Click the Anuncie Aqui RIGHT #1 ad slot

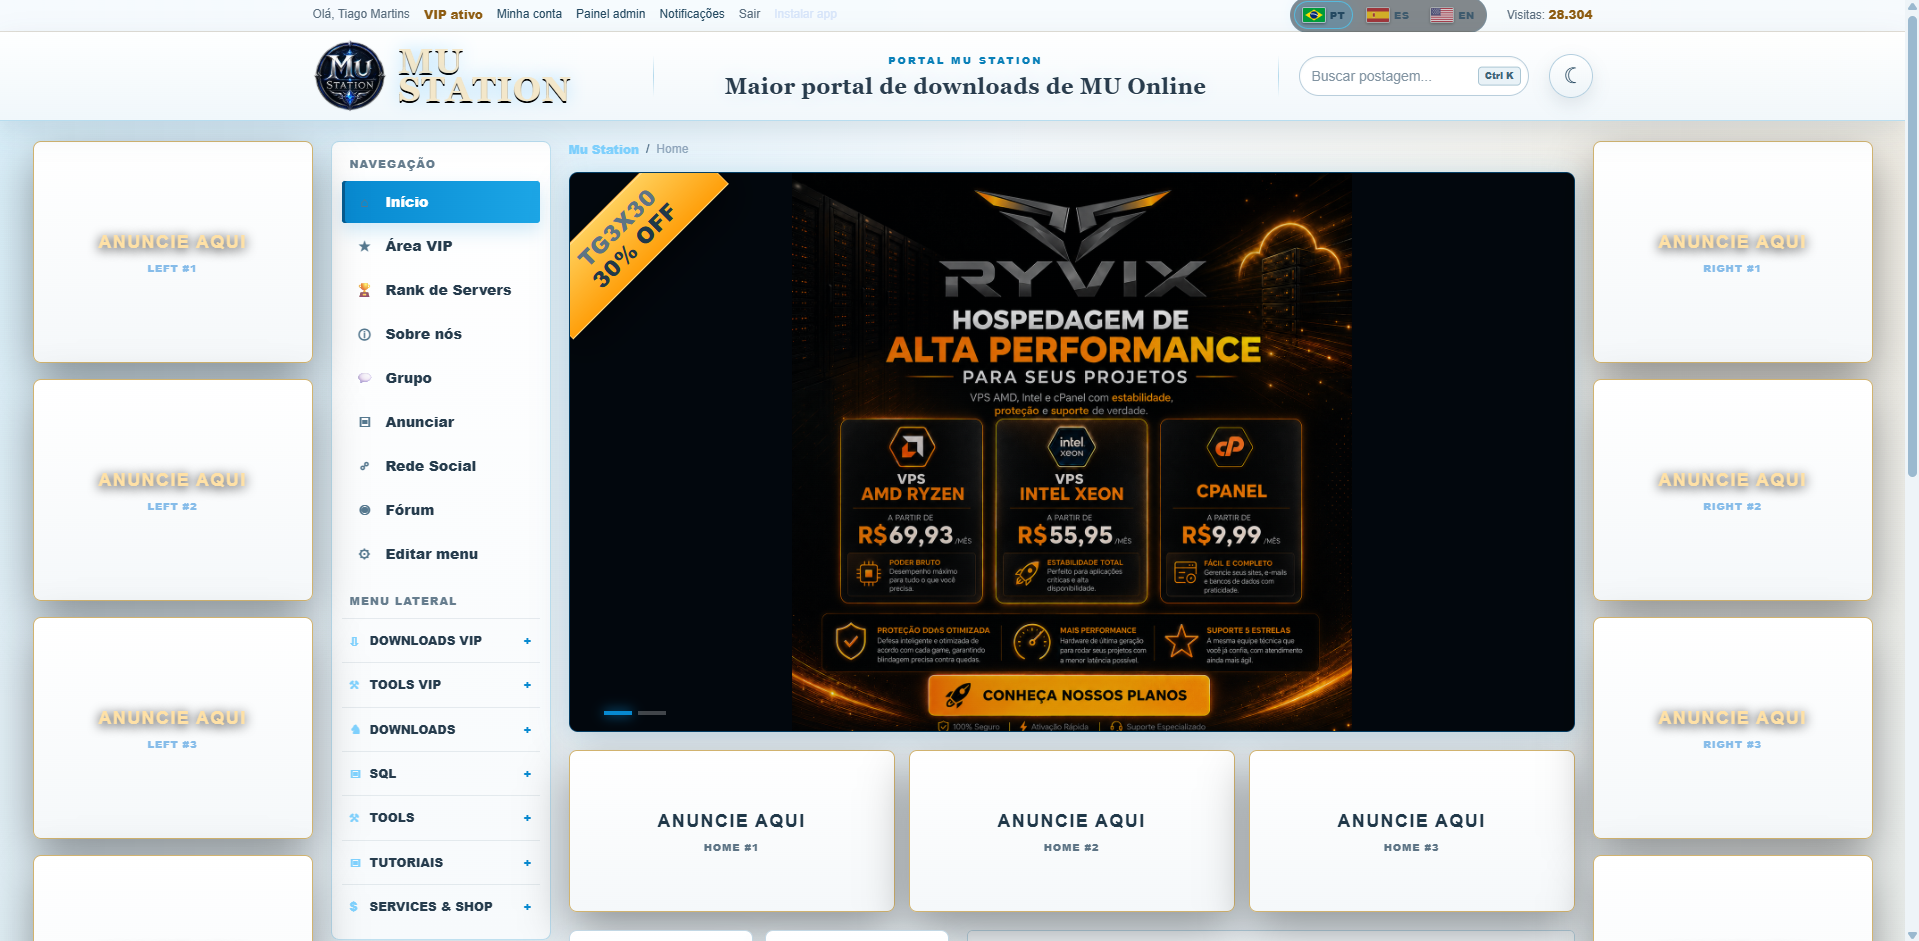click(1733, 252)
